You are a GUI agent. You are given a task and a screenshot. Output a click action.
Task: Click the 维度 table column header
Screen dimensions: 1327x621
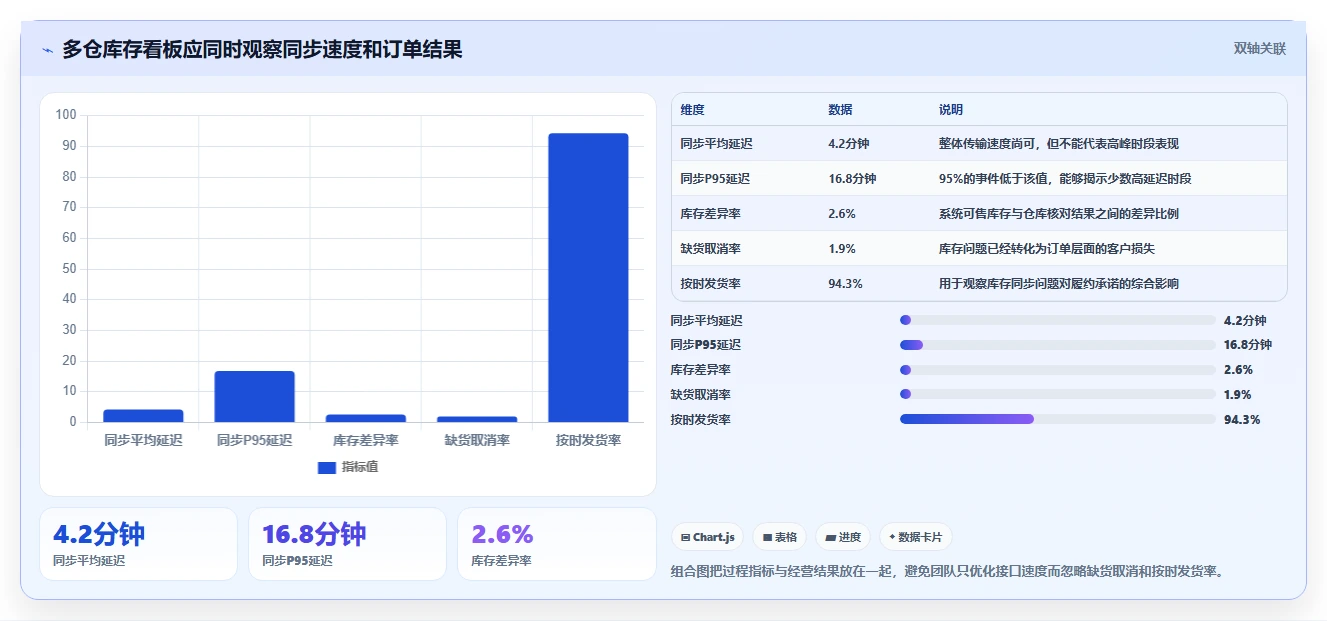tap(692, 110)
